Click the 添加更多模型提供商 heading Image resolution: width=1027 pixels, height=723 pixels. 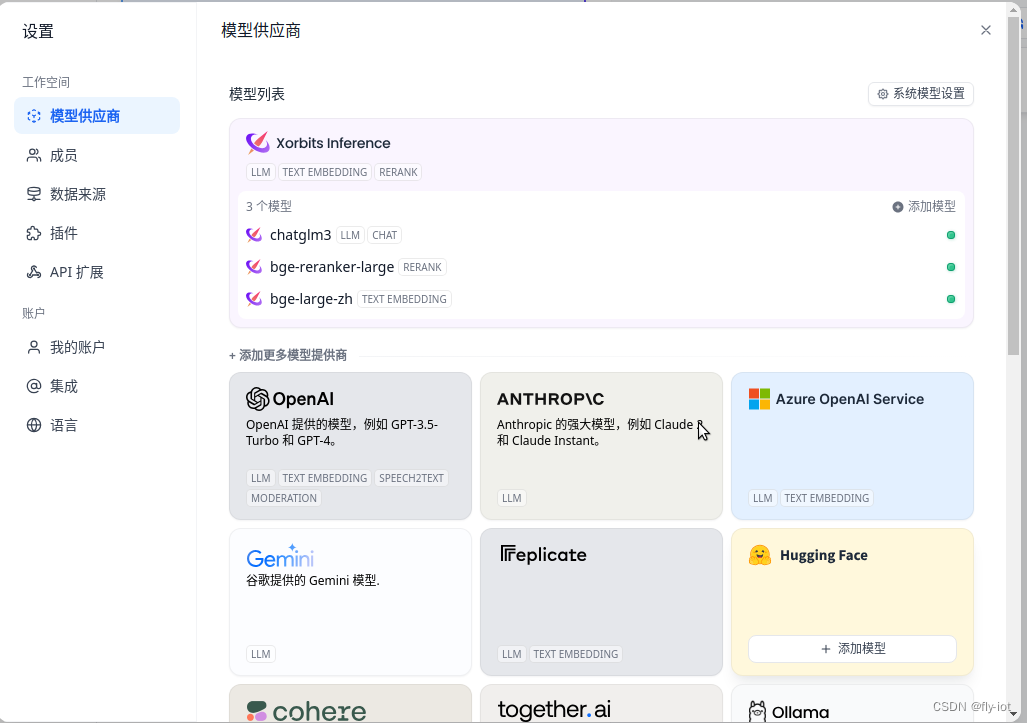[288, 355]
